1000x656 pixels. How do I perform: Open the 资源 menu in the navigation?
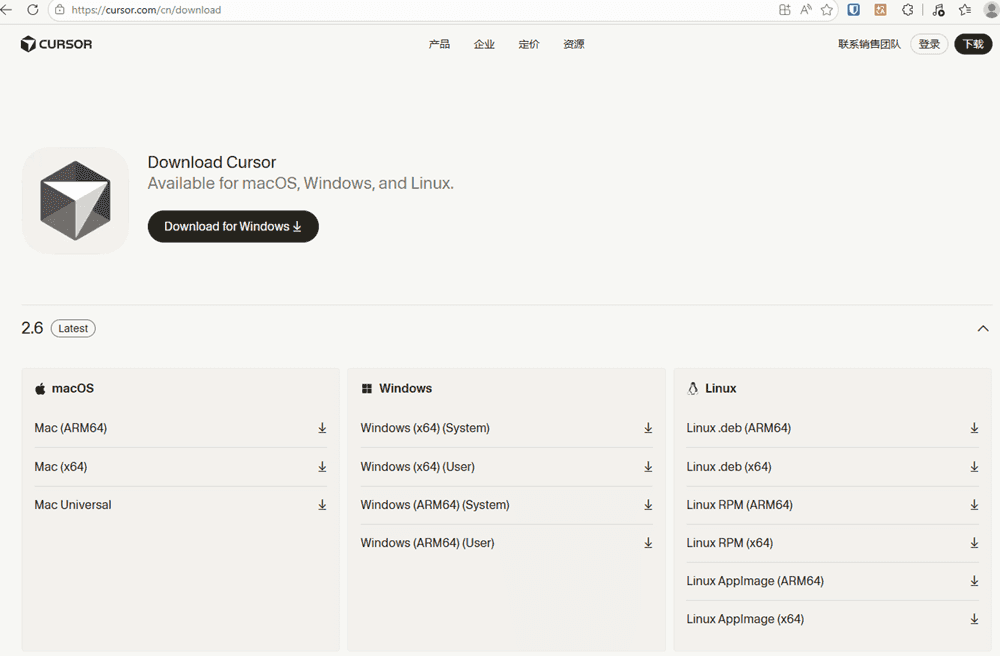click(573, 44)
